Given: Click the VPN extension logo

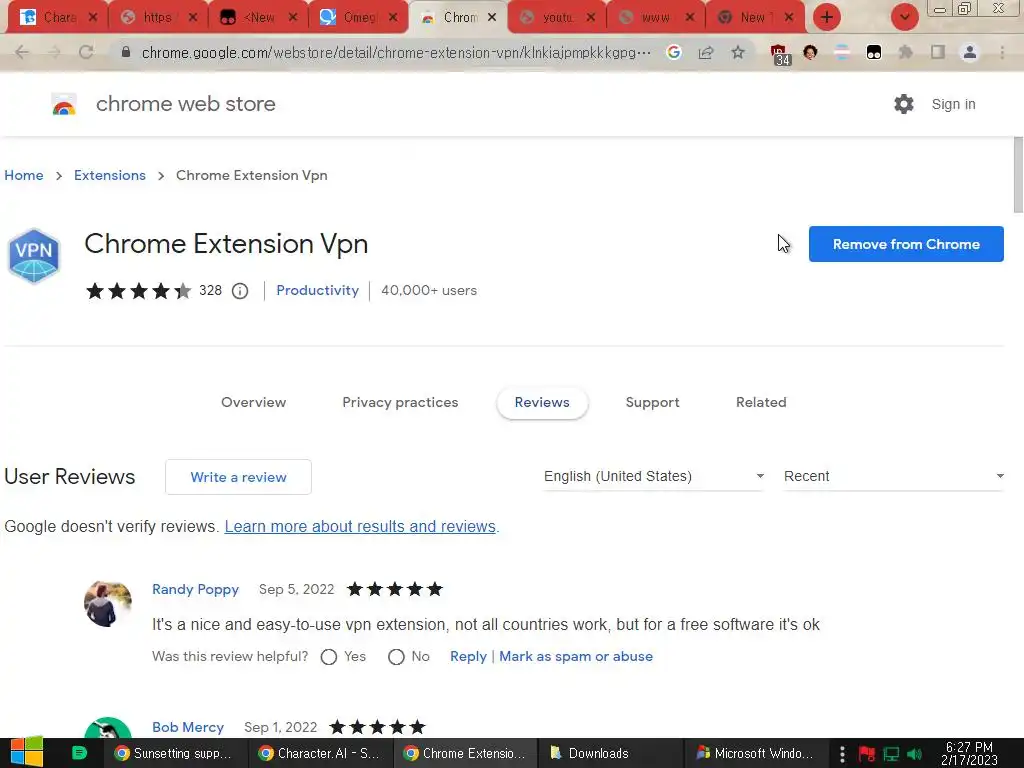Looking at the screenshot, I should tap(34, 255).
